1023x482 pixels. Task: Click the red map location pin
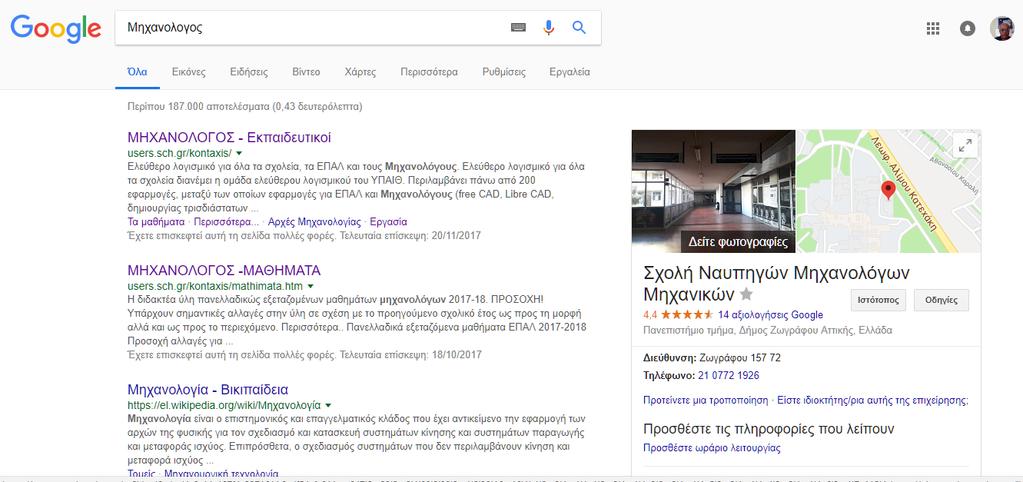coord(888,190)
